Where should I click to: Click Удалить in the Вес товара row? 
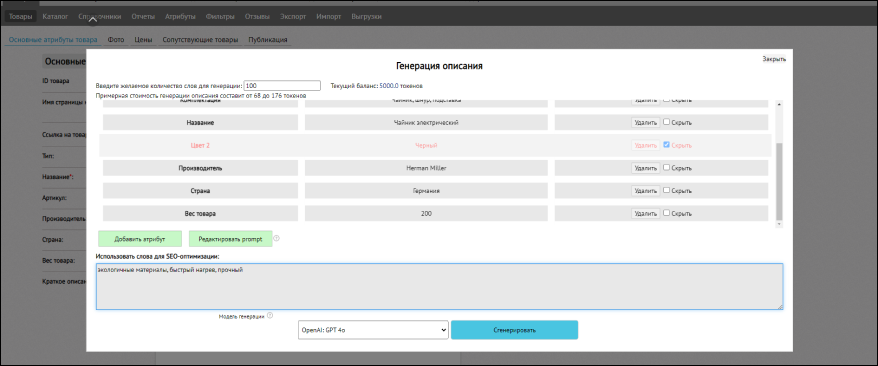pos(645,213)
